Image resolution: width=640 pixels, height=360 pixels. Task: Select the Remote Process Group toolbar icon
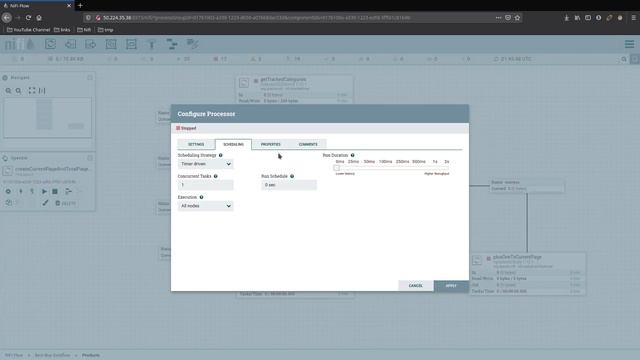[x=131, y=44]
